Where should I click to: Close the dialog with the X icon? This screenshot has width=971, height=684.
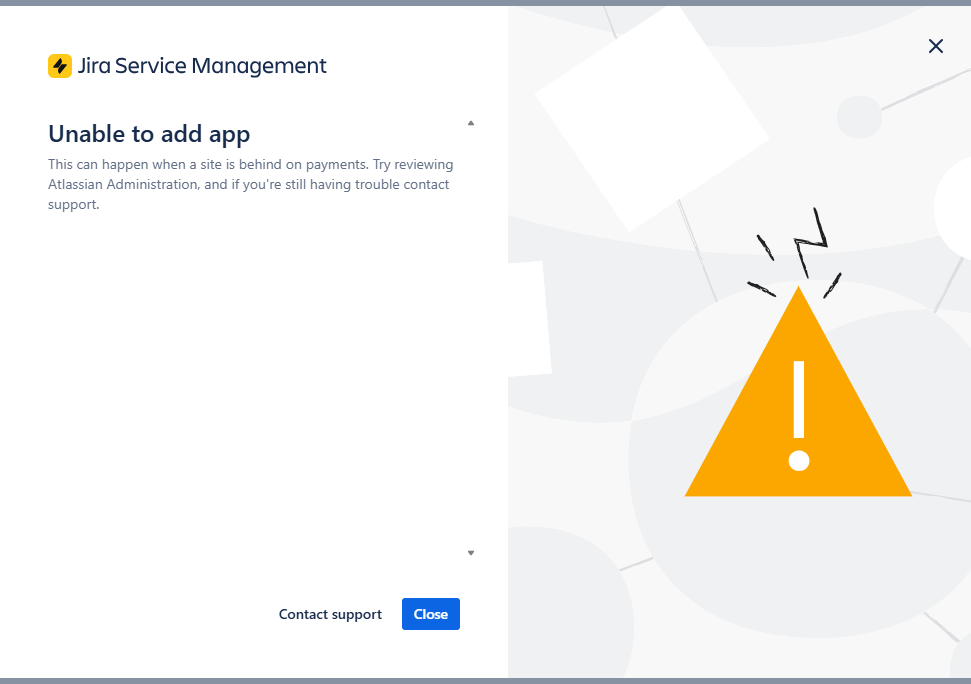point(936,46)
